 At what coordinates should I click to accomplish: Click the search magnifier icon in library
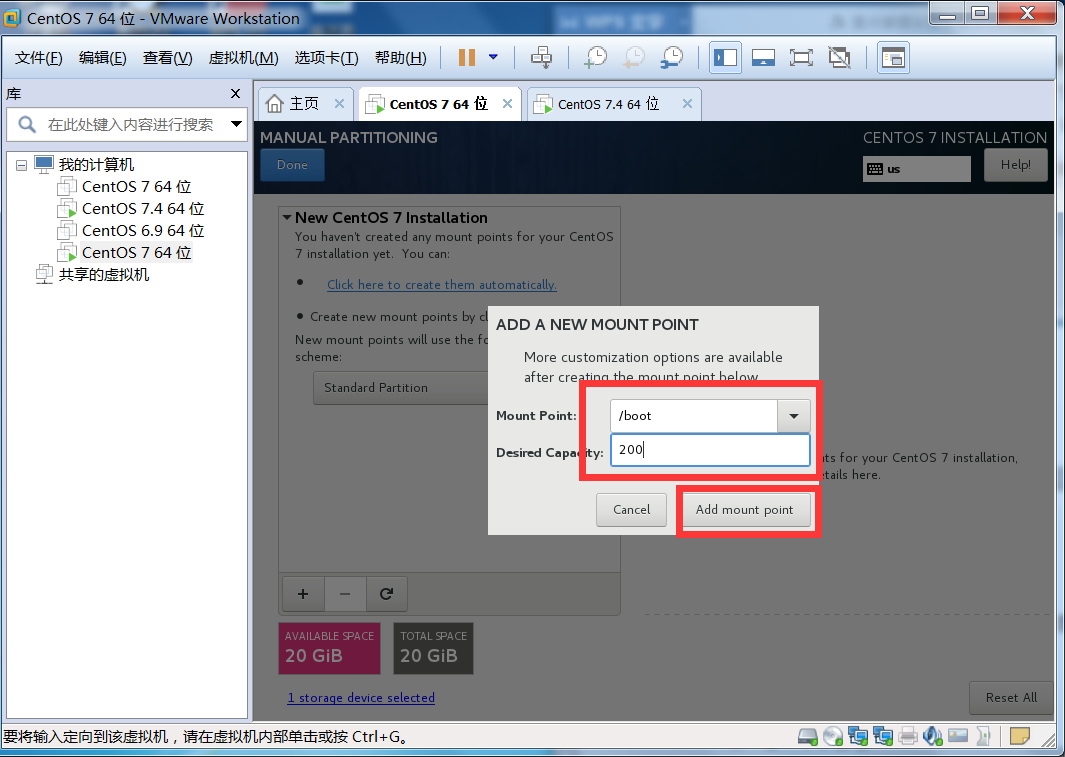tap(26, 125)
